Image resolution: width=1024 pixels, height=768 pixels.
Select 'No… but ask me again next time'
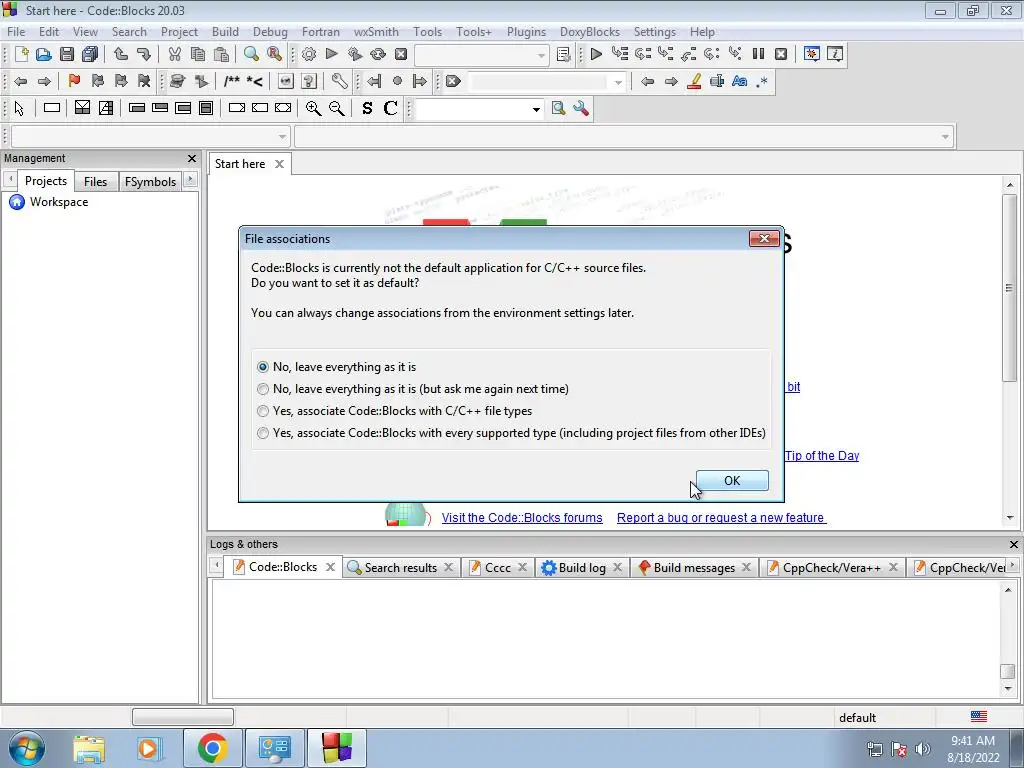click(413, 389)
